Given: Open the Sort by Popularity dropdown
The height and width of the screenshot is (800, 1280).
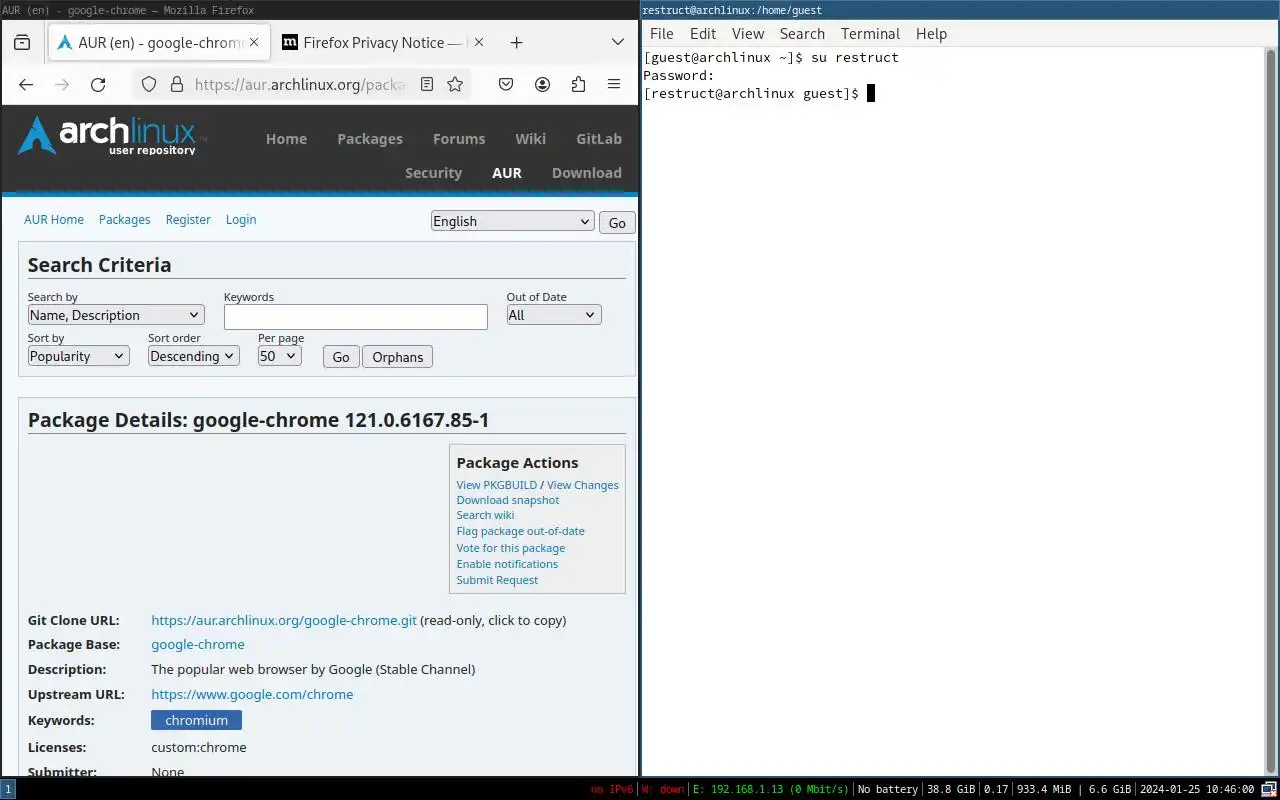Looking at the screenshot, I should pyautogui.click(x=79, y=356).
